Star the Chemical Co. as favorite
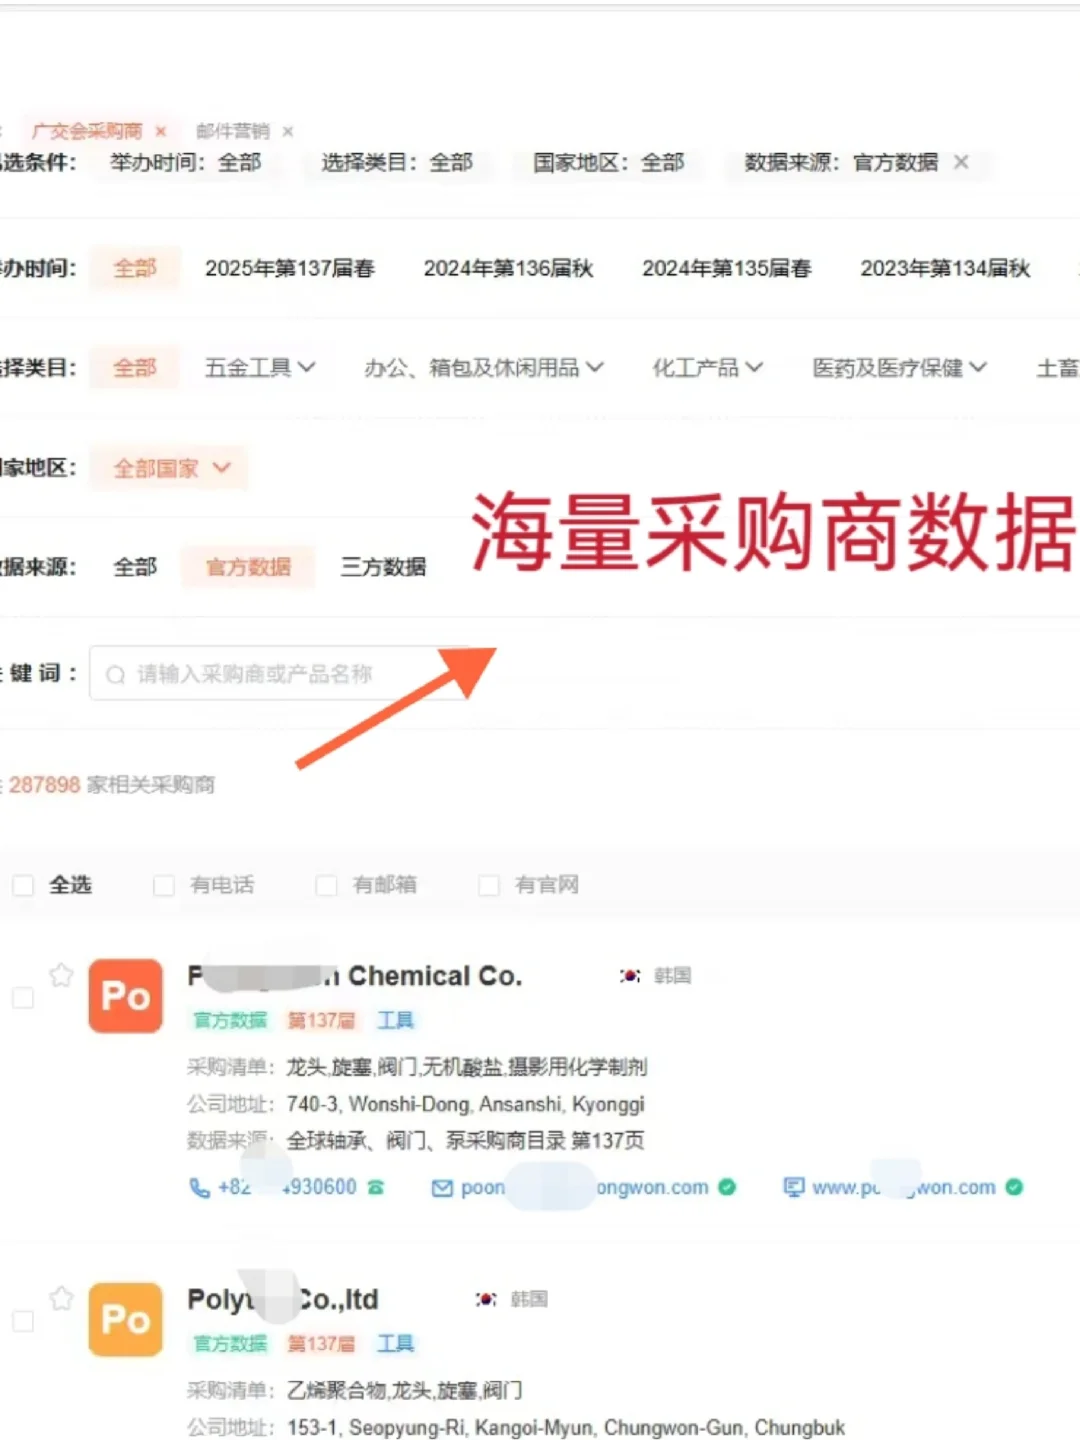This screenshot has height=1440, width=1080. 60,975
